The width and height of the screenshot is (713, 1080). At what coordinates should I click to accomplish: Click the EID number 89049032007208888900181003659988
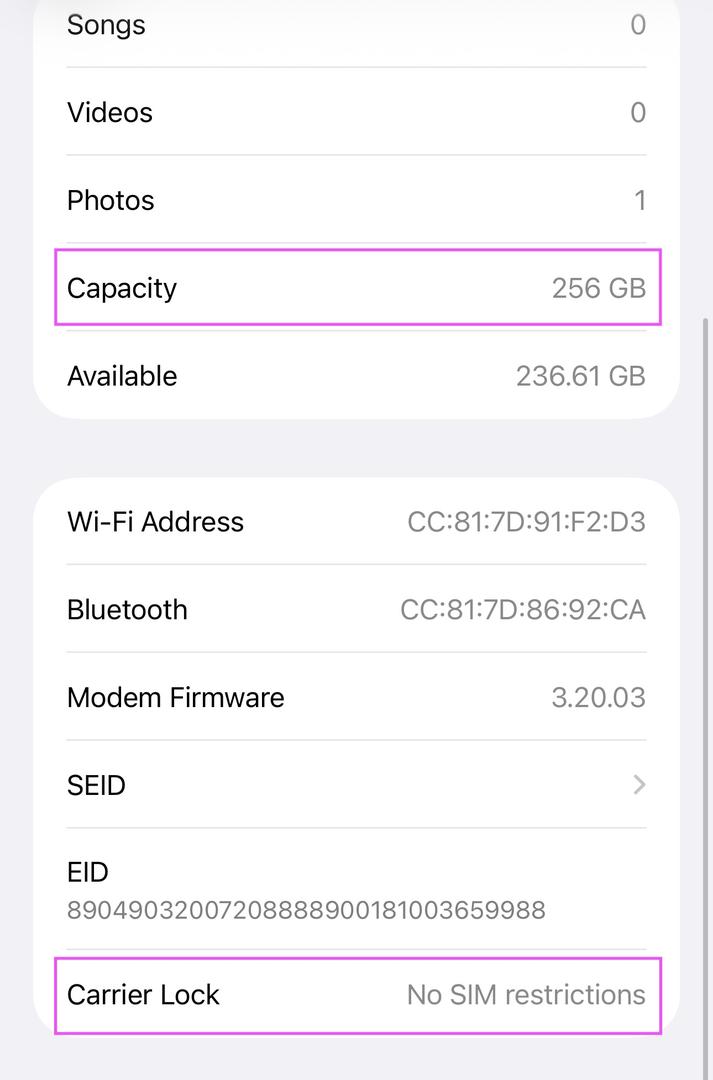point(306,910)
